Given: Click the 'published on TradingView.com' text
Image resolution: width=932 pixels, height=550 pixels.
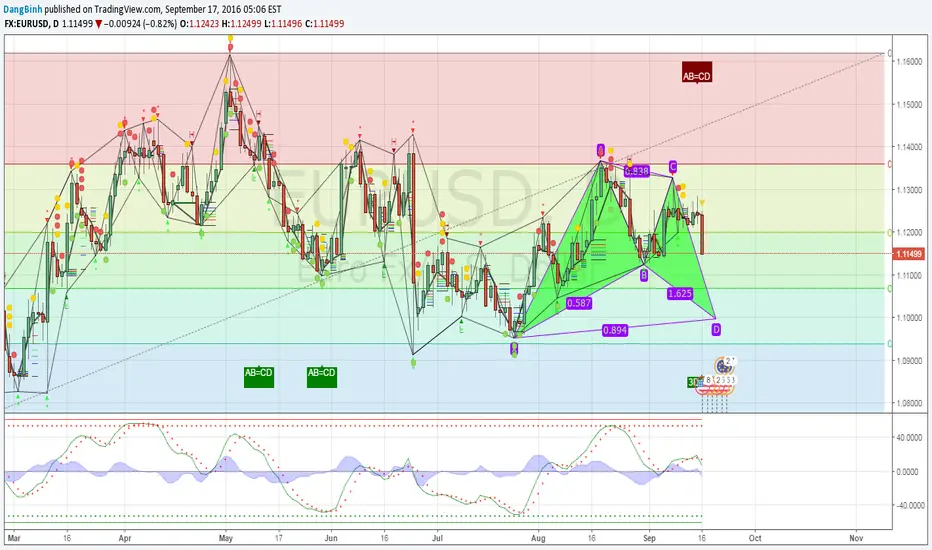Looking at the screenshot, I should 102,10.
